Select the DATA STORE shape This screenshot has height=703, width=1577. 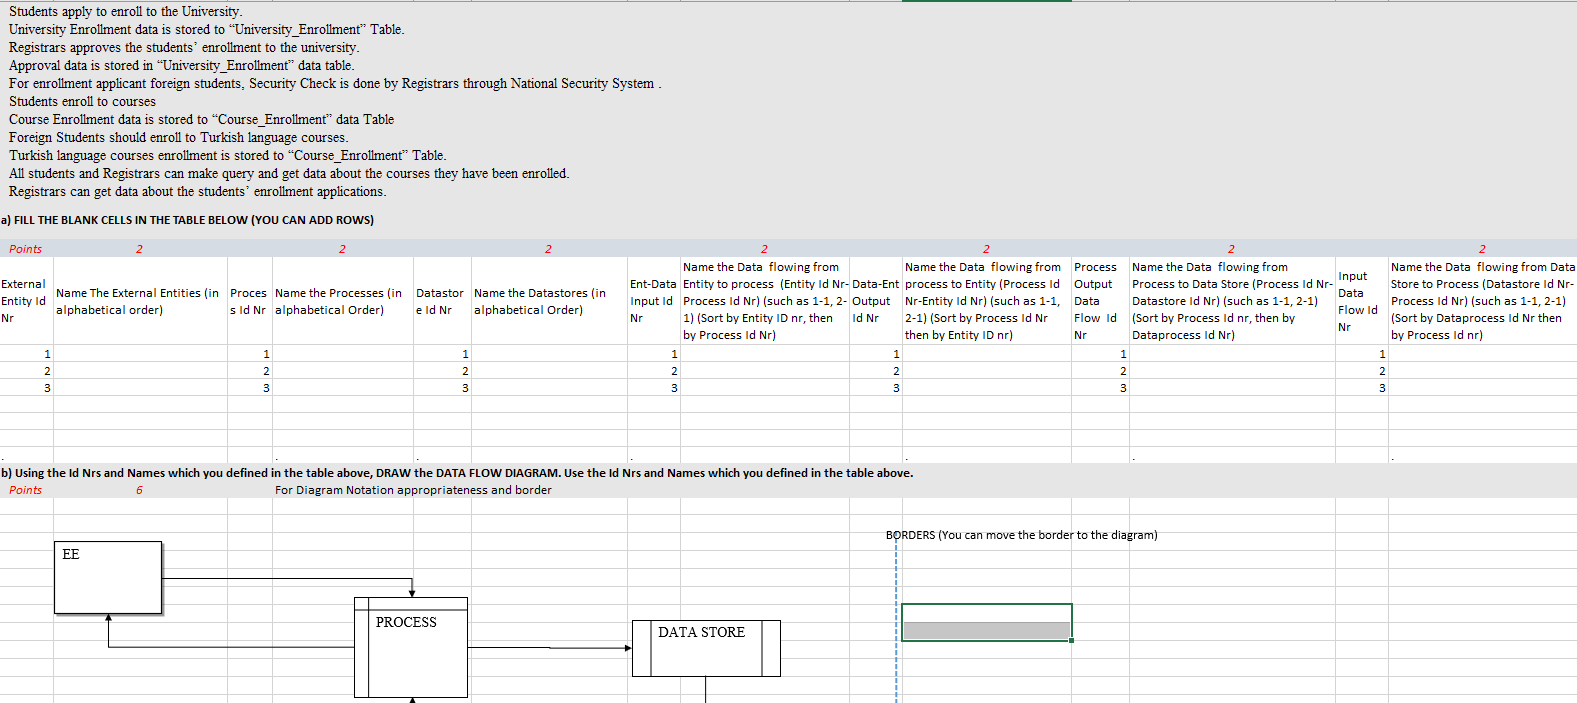coord(706,648)
